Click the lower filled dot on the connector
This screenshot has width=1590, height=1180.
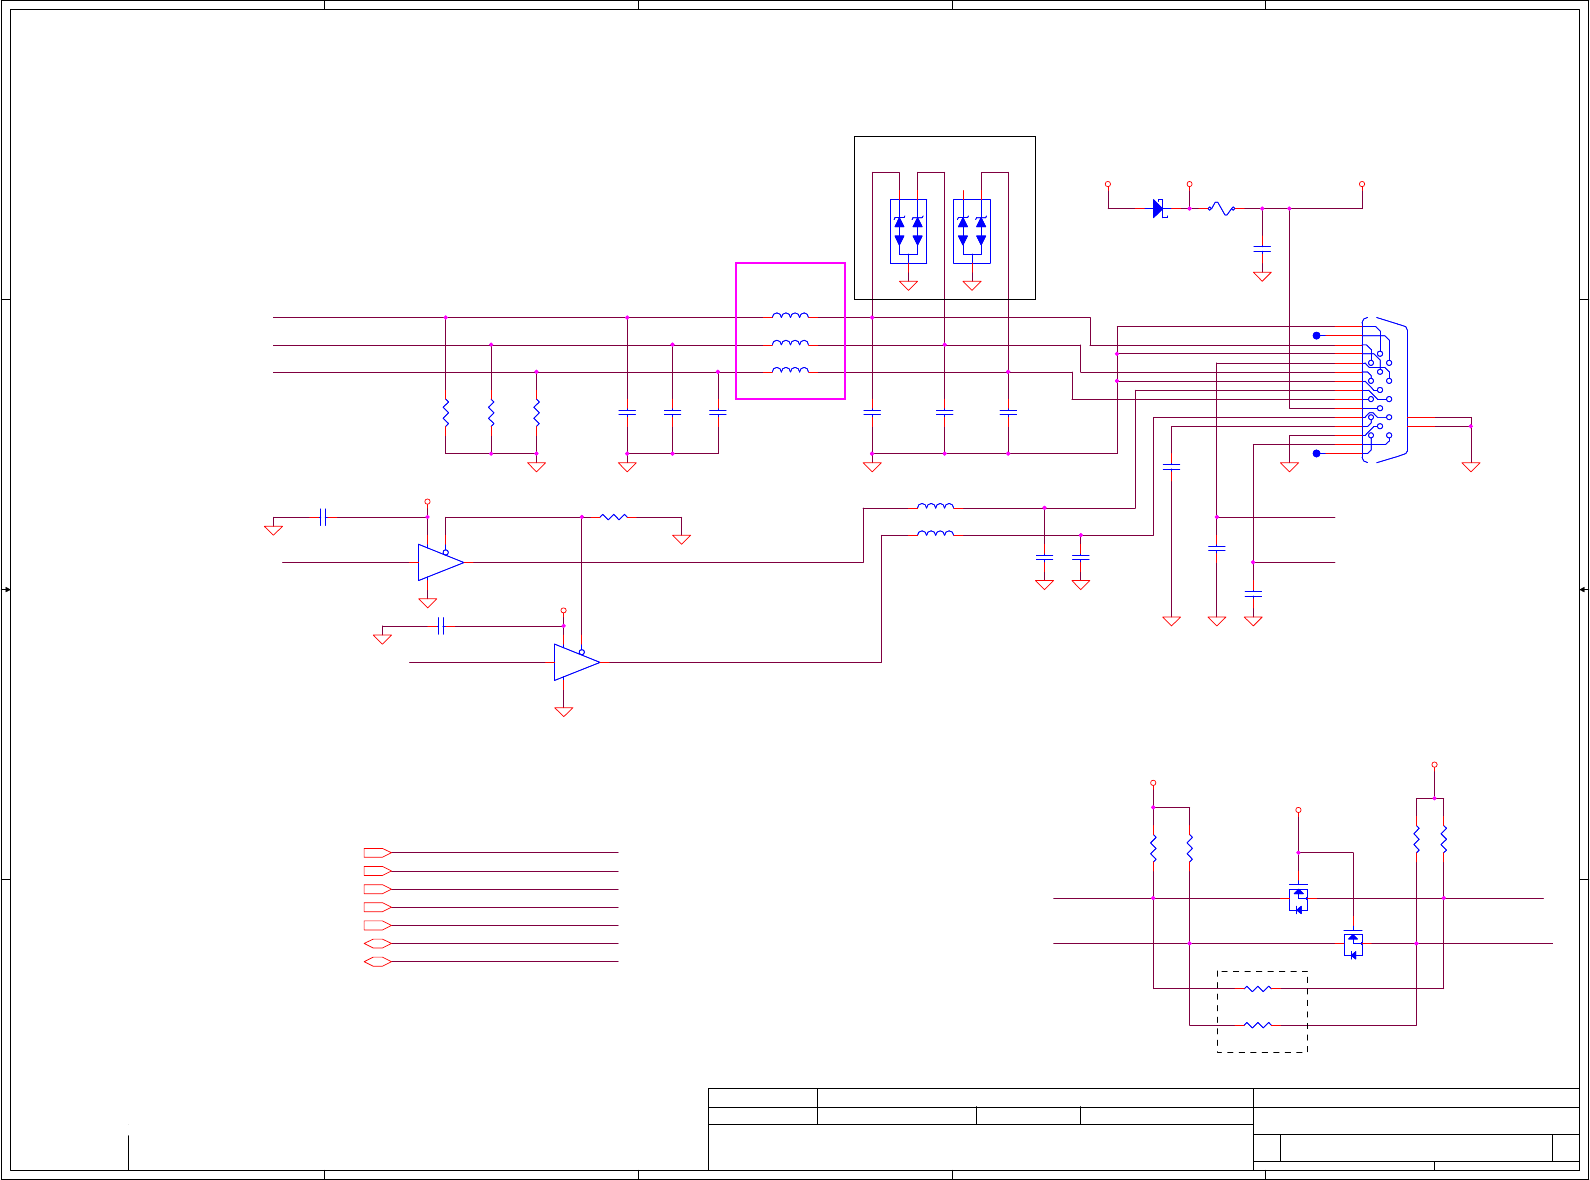[x=1316, y=453]
